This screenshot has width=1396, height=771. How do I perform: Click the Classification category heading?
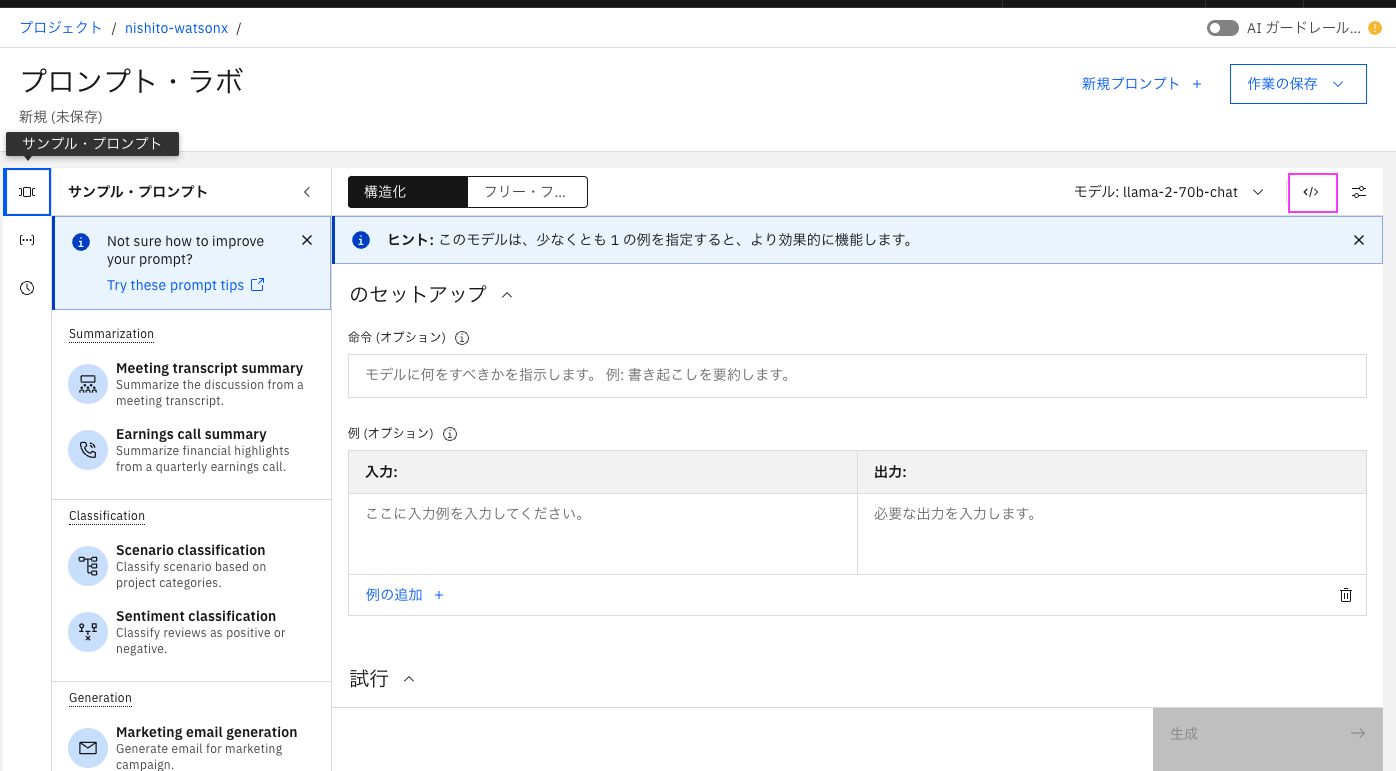coord(107,516)
